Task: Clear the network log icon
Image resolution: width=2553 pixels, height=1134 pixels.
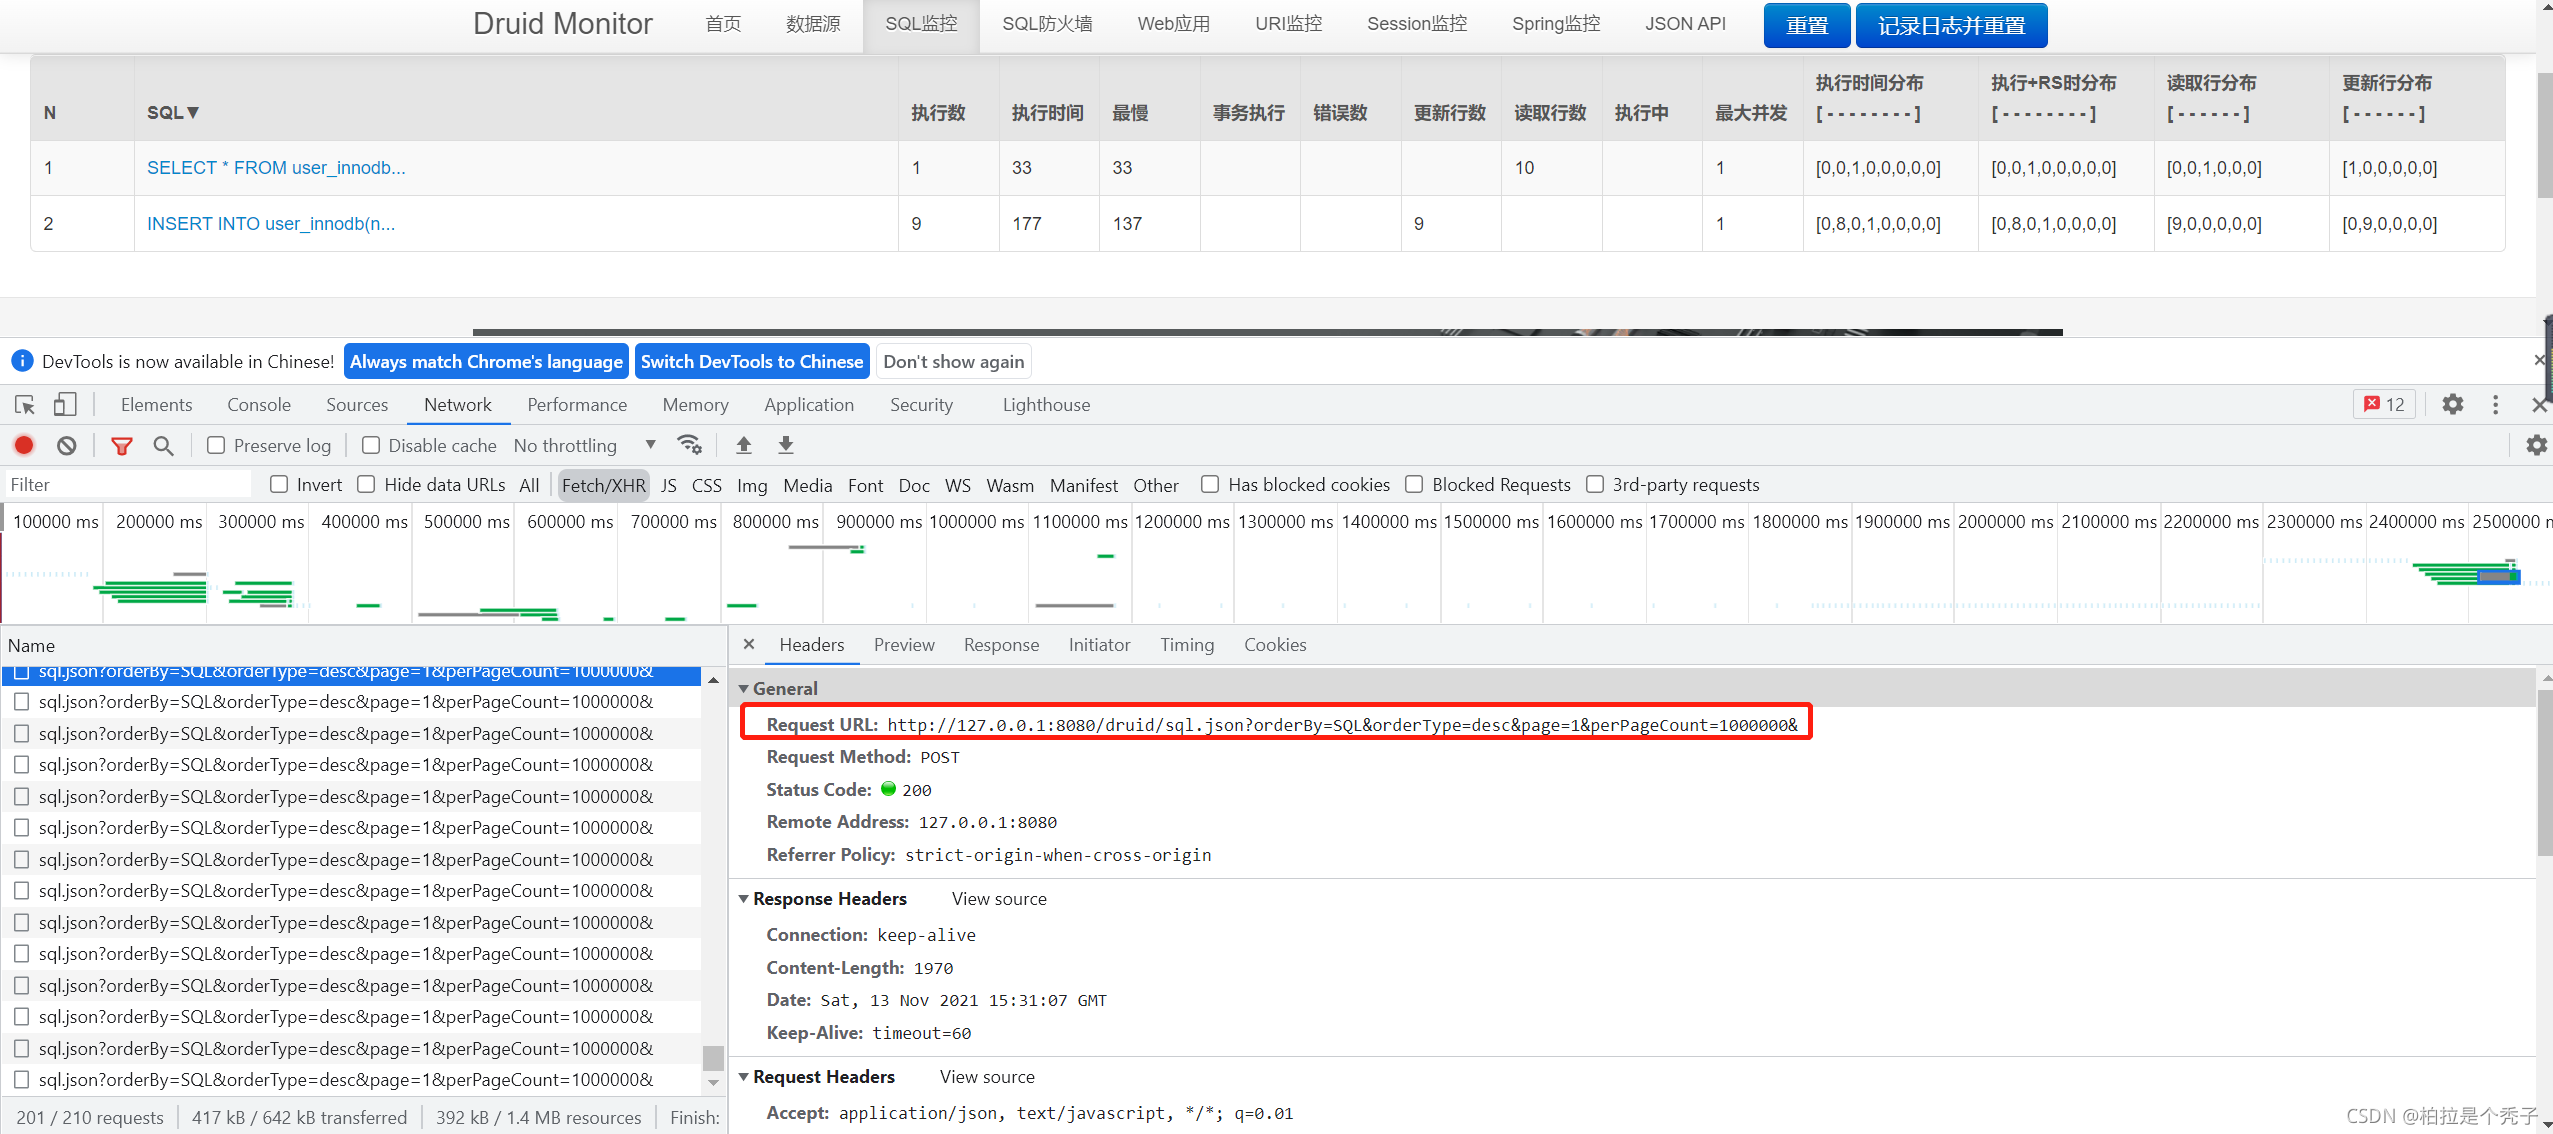Action: pos(66,446)
